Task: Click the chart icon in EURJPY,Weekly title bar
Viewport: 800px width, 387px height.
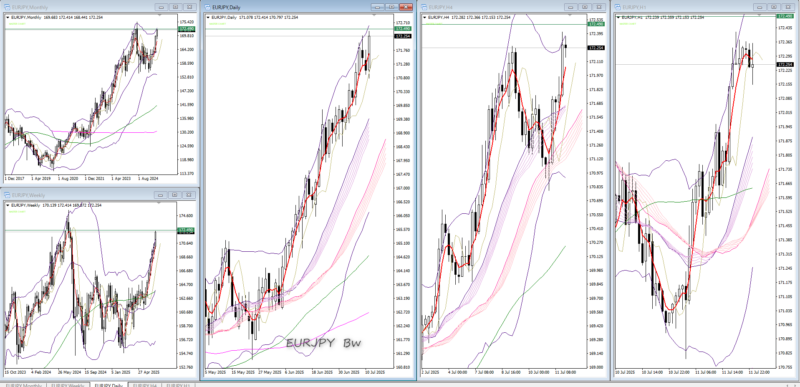Action: click(7, 195)
